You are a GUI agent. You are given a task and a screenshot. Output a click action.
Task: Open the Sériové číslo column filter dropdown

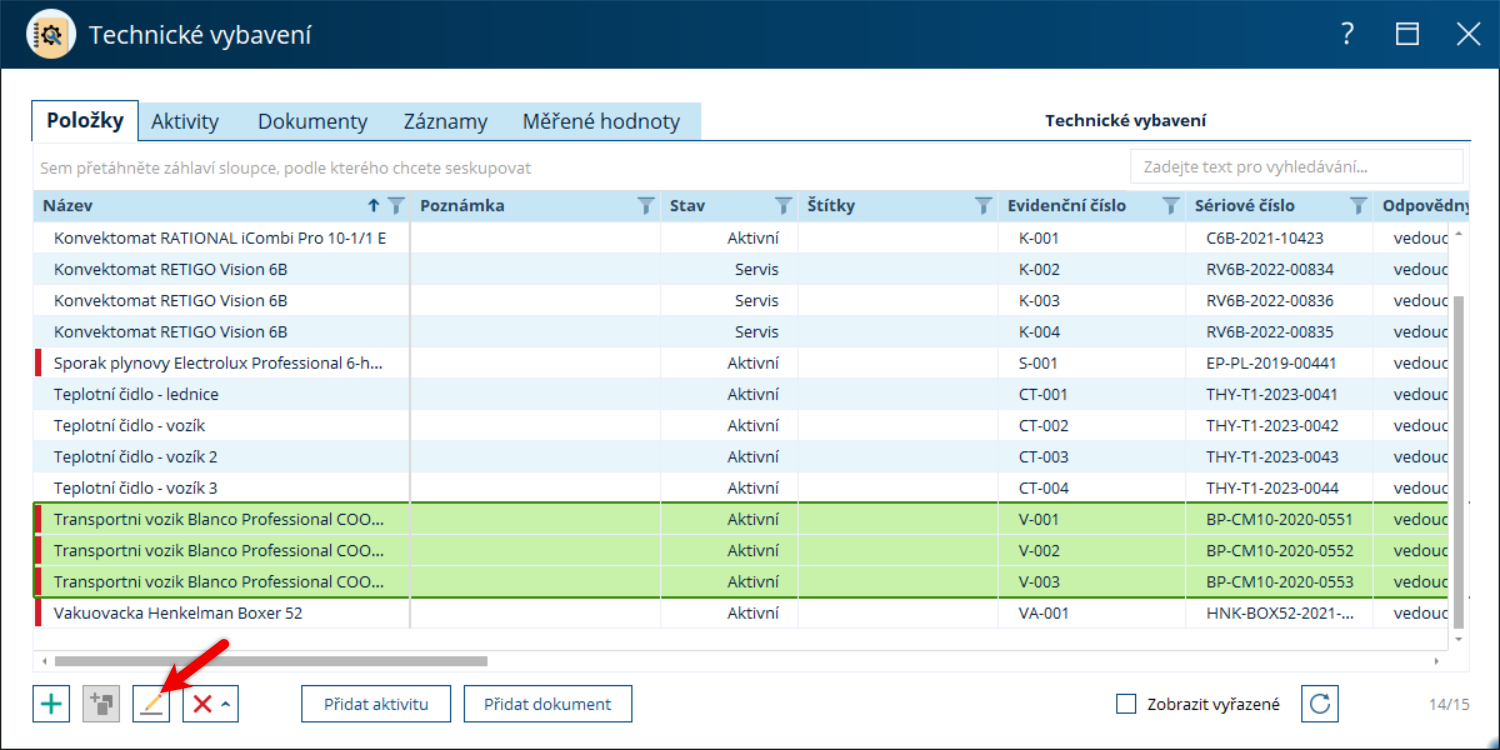tap(1358, 206)
